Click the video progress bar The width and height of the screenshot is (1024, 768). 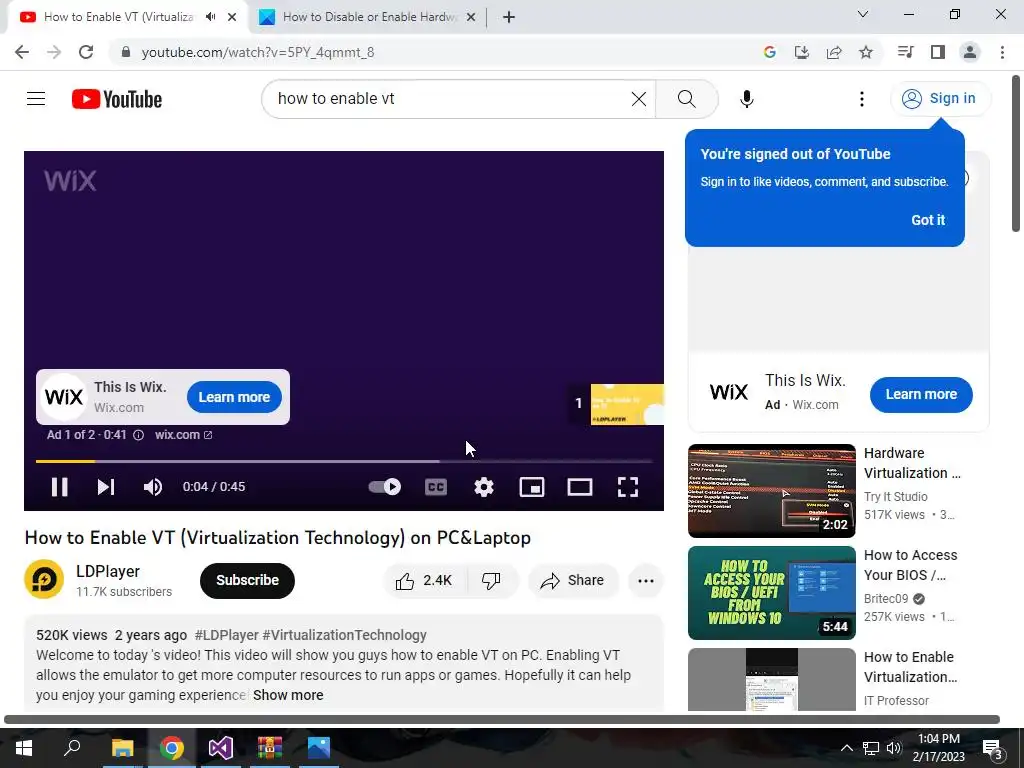(x=344, y=461)
